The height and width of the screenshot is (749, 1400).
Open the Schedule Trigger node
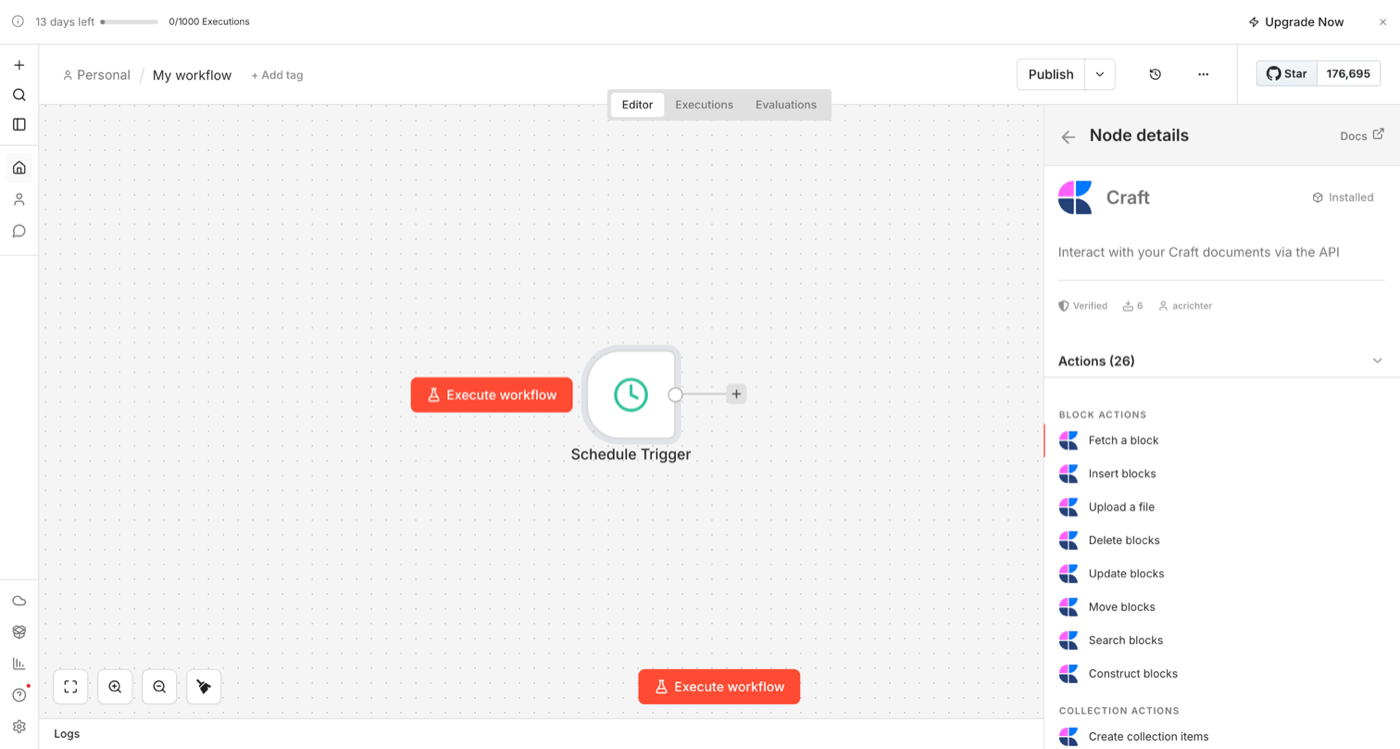coord(631,394)
